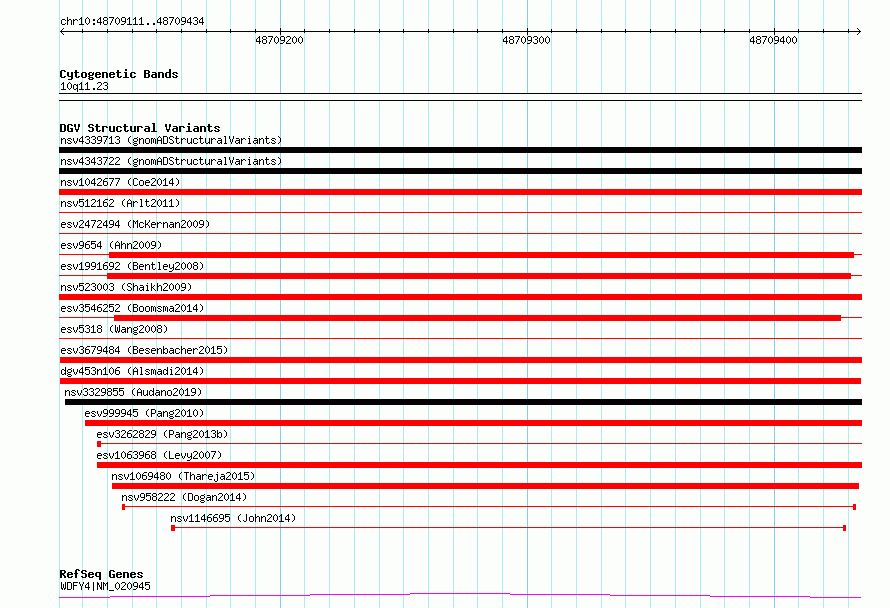890x608 pixels.
Task: Open nsv1069480 (Thareja2015) variant
Action: click(x=183, y=476)
